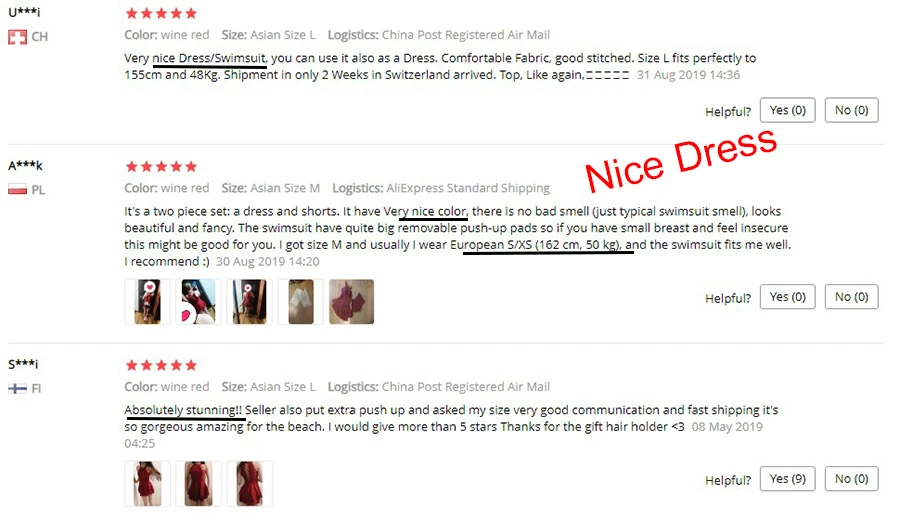This screenshot has height=520, width=900.
Task: Click the five-star rating of S***i's review
Action: pyautogui.click(x=161, y=365)
